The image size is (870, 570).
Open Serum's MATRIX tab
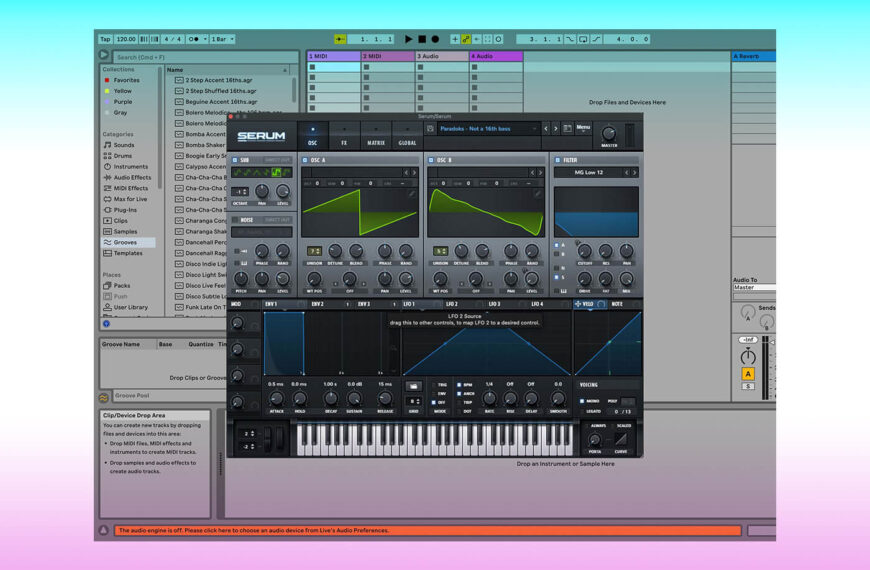[x=376, y=136]
